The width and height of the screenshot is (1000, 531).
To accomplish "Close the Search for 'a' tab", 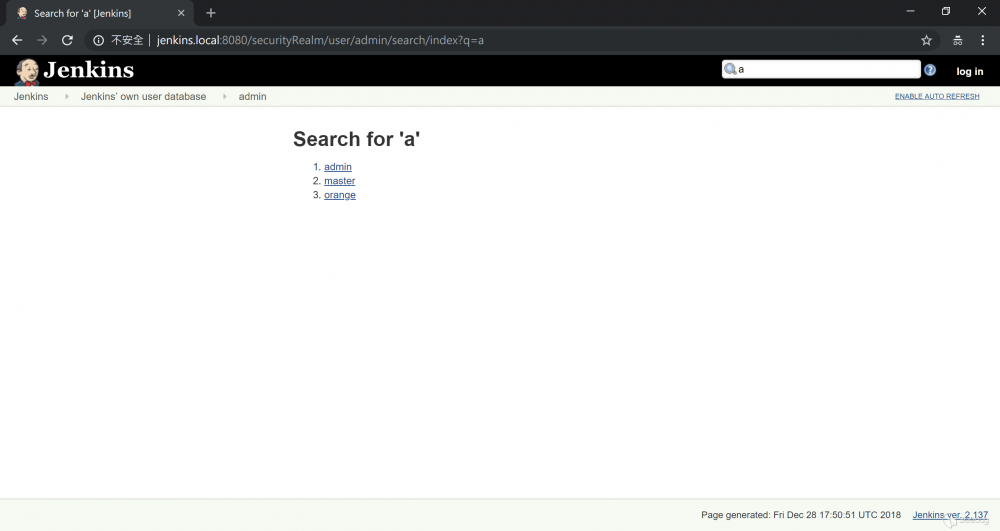I will [181, 13].
